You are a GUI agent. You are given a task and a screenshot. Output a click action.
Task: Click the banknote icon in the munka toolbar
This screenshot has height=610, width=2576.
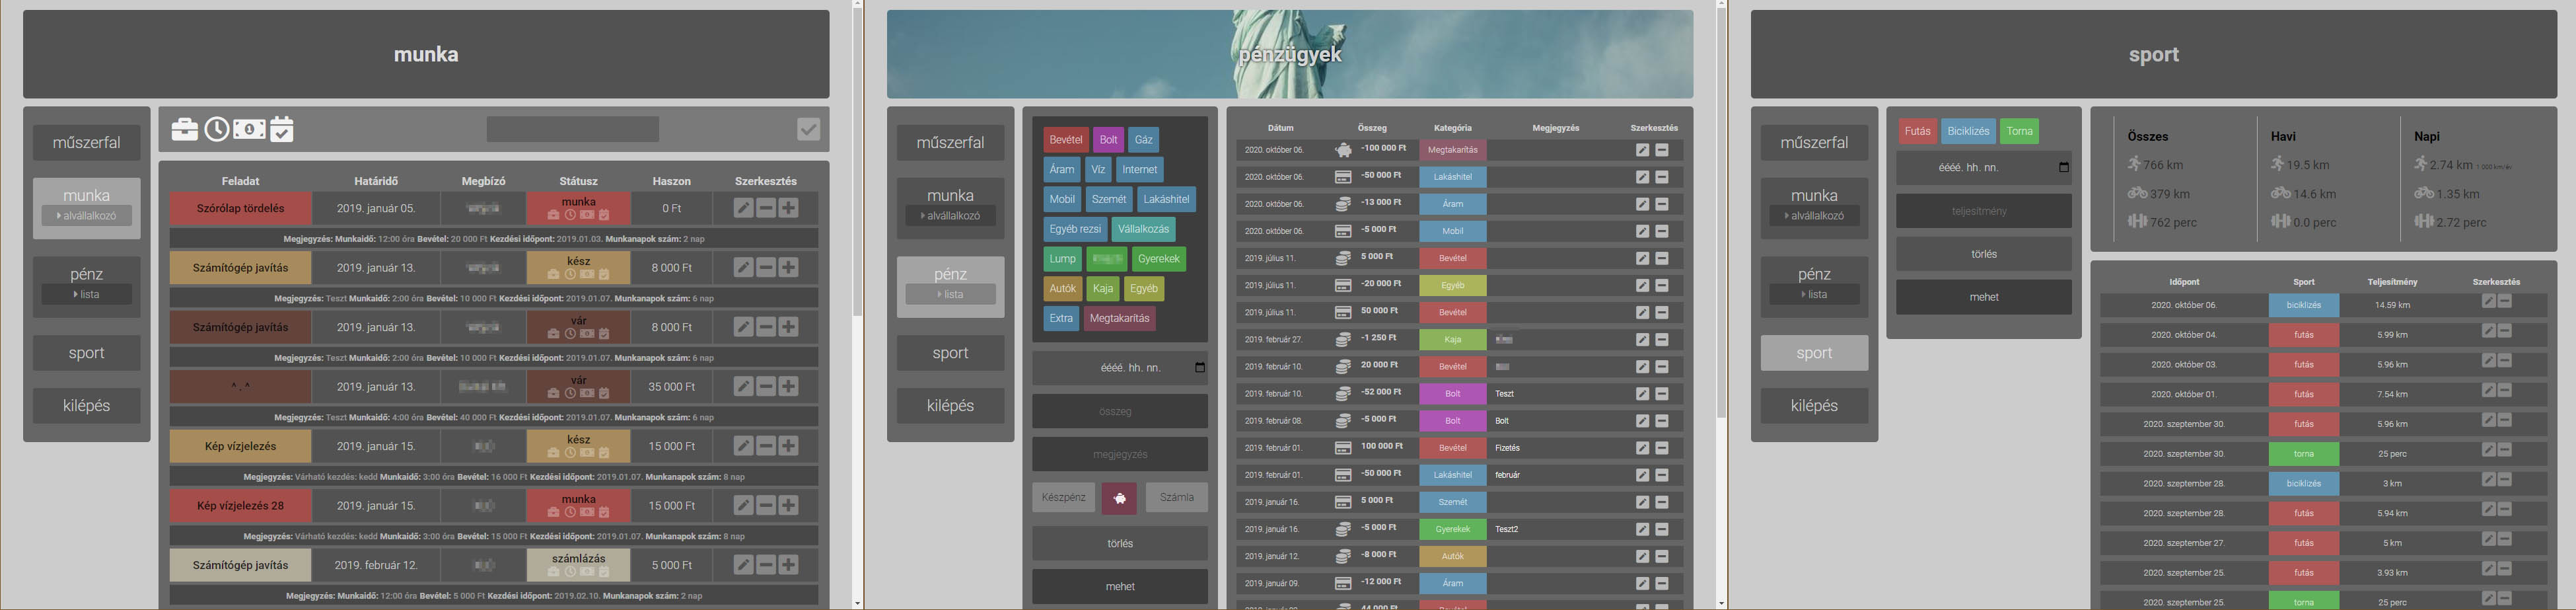(249, 130)
